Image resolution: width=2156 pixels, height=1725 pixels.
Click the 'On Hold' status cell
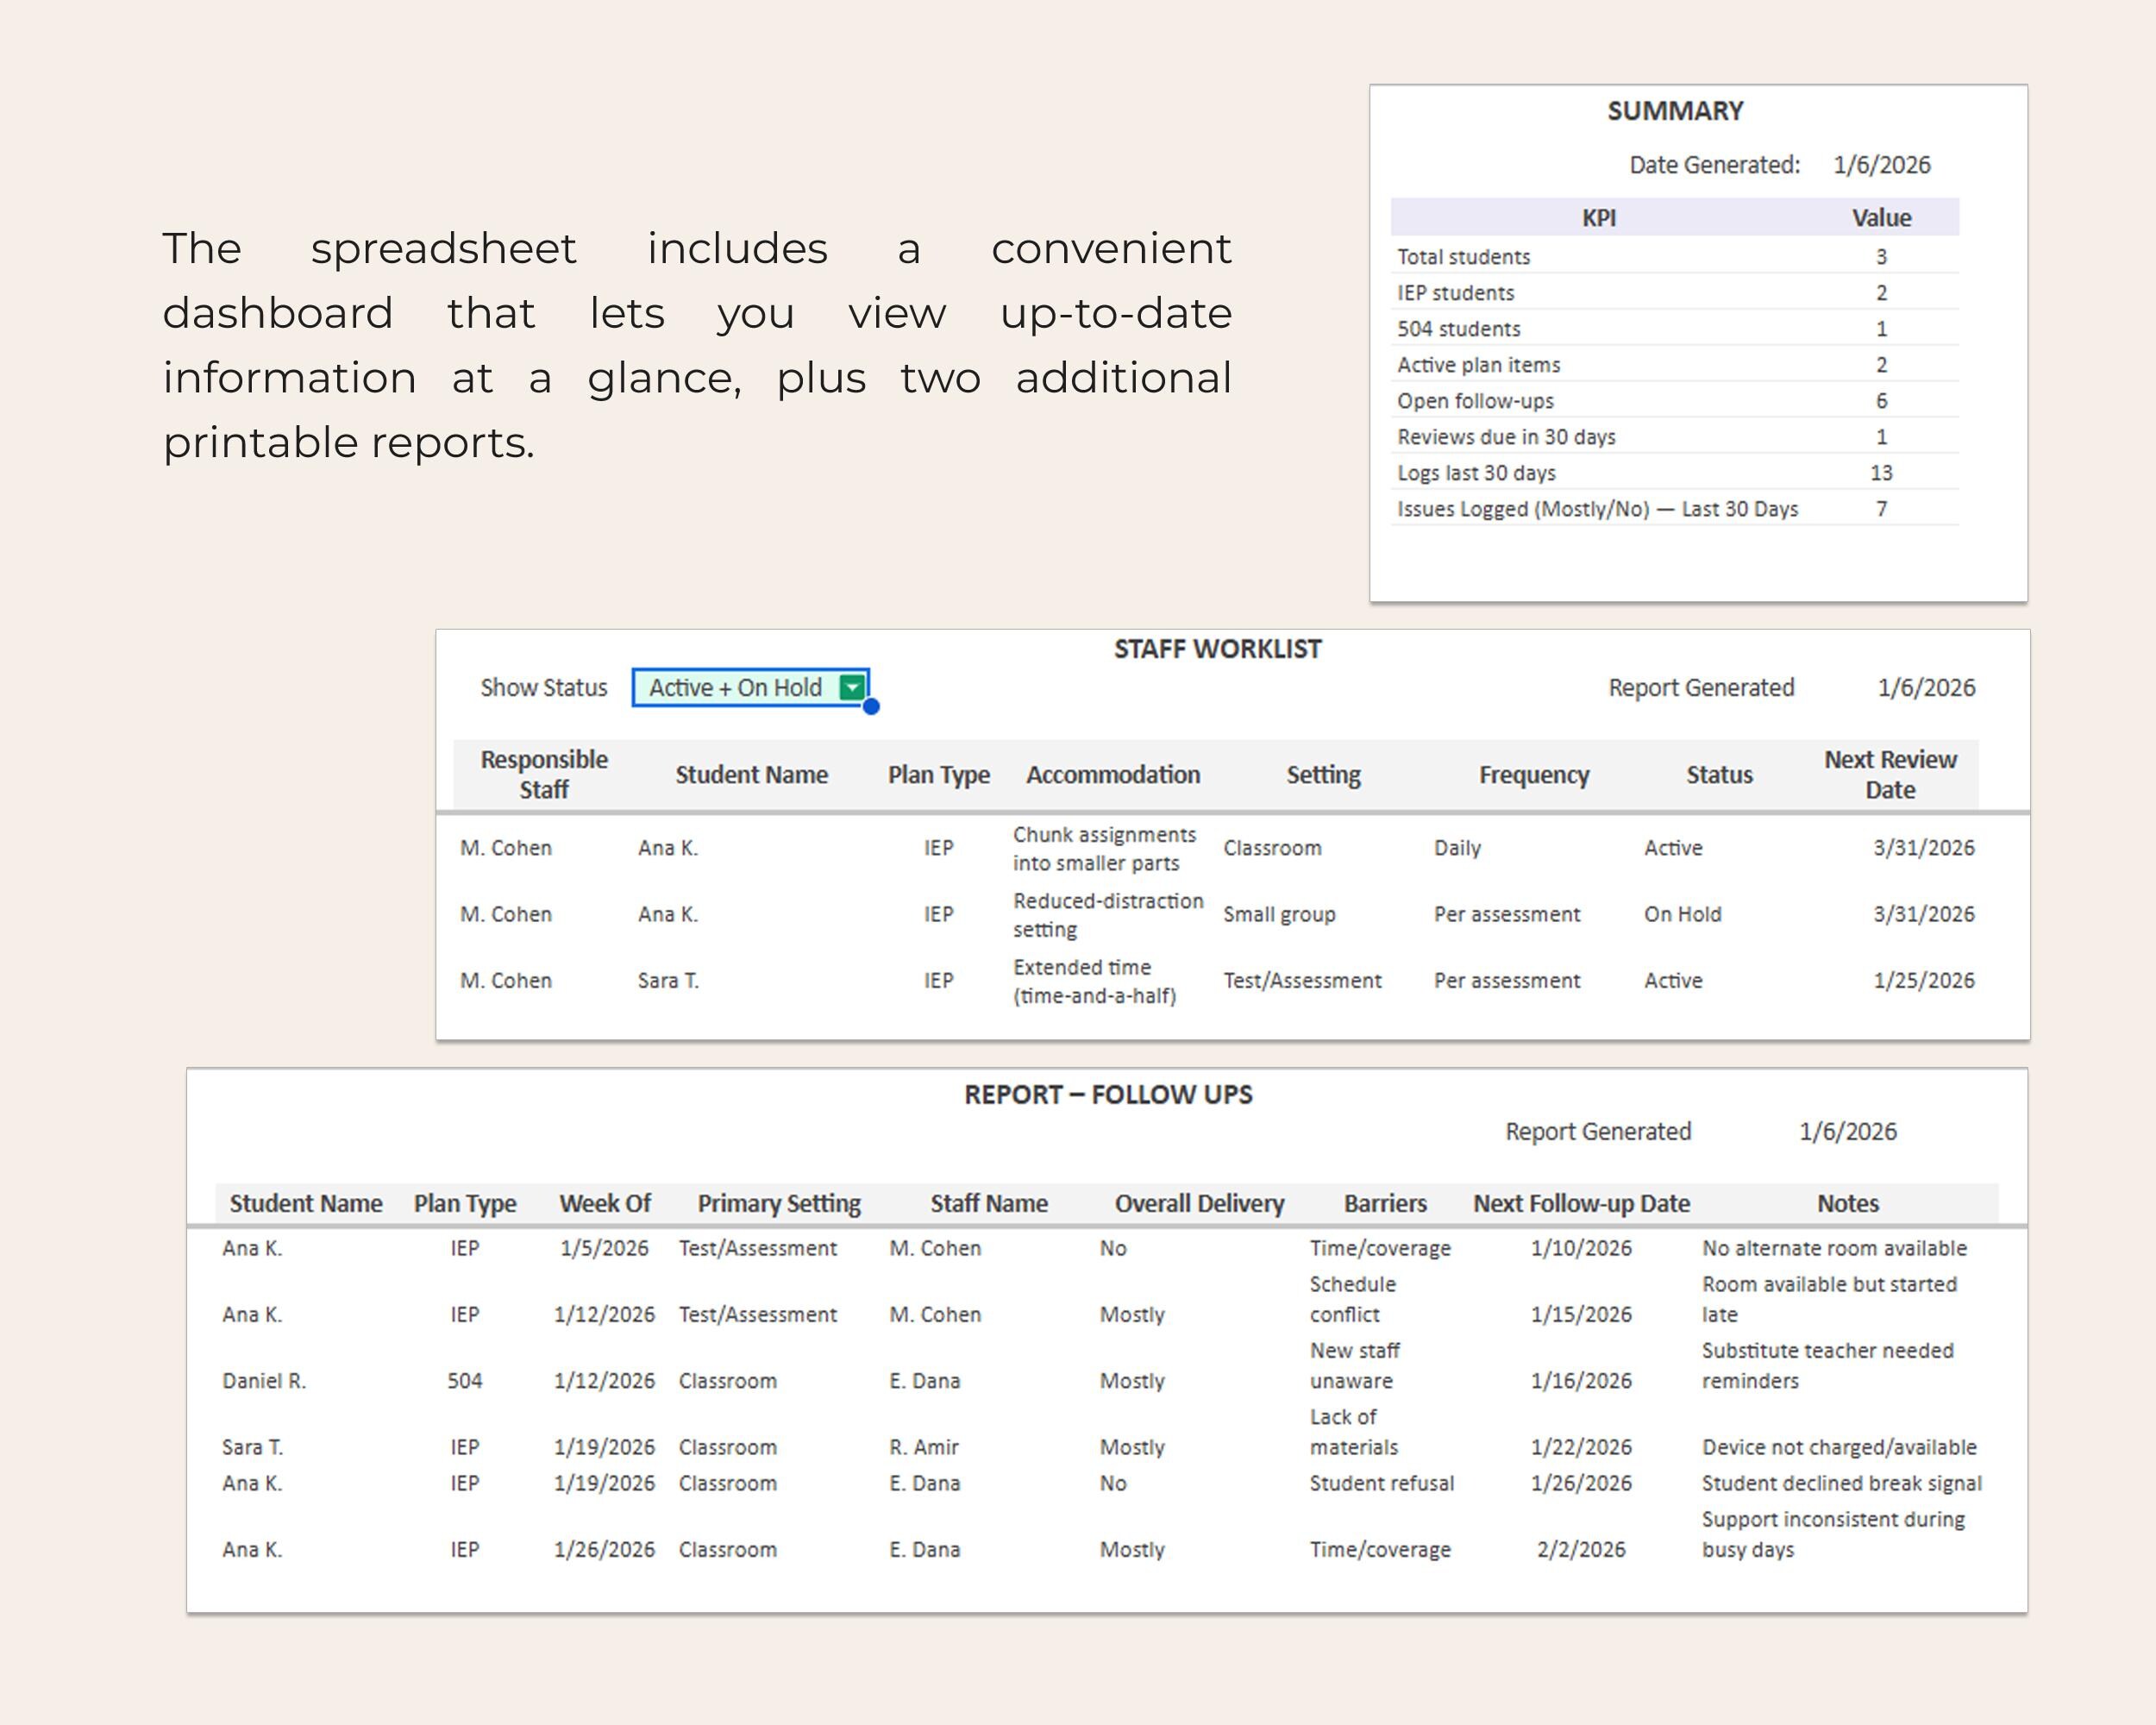click(x=1683, y=914)
